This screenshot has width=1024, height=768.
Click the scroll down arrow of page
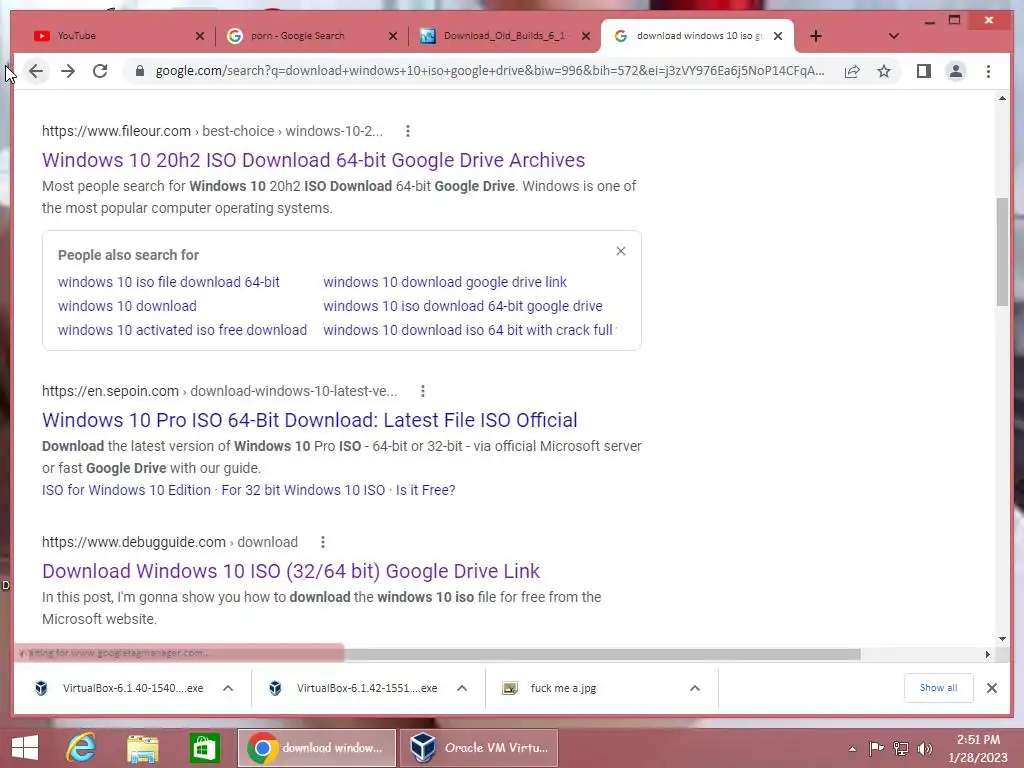pos(1002,639)
